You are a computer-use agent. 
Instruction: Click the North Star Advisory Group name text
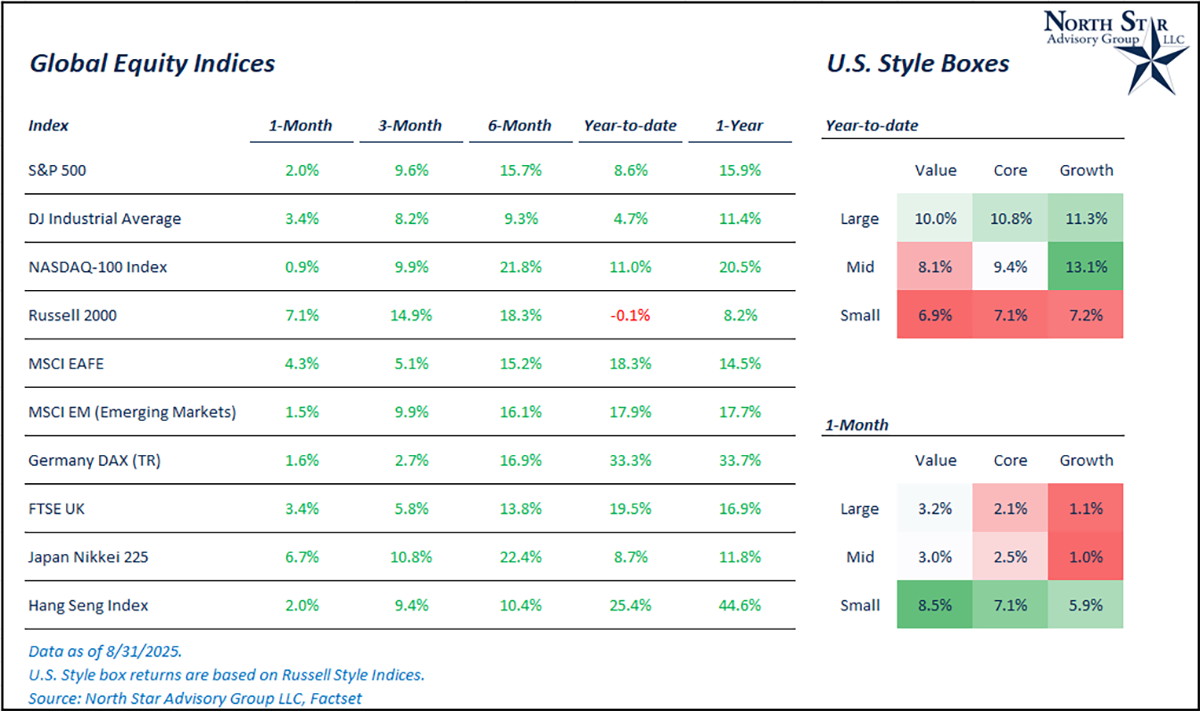1094,30
